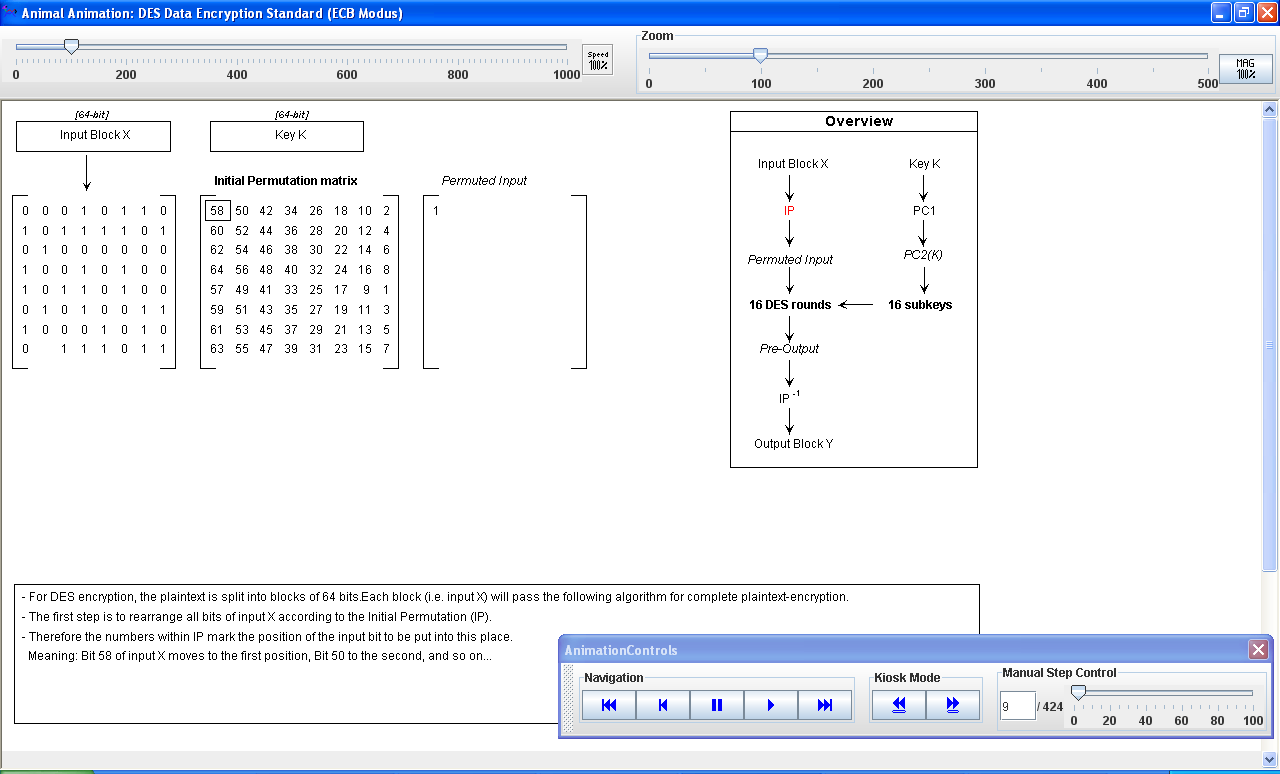Click the step number input field showing 9

click(x=1018, y=705)
